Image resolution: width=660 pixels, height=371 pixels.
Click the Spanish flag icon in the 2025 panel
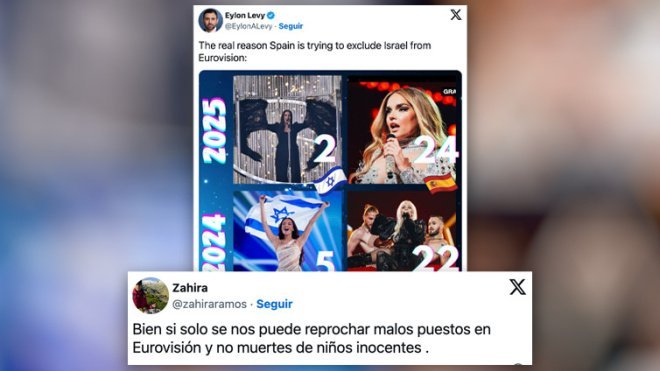(440, 183)
